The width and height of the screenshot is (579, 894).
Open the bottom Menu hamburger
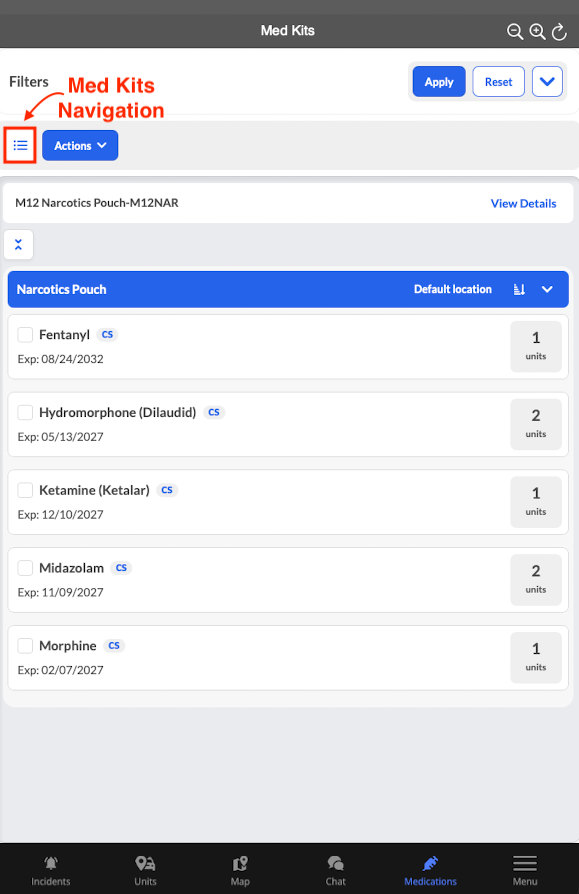(525, 870)
